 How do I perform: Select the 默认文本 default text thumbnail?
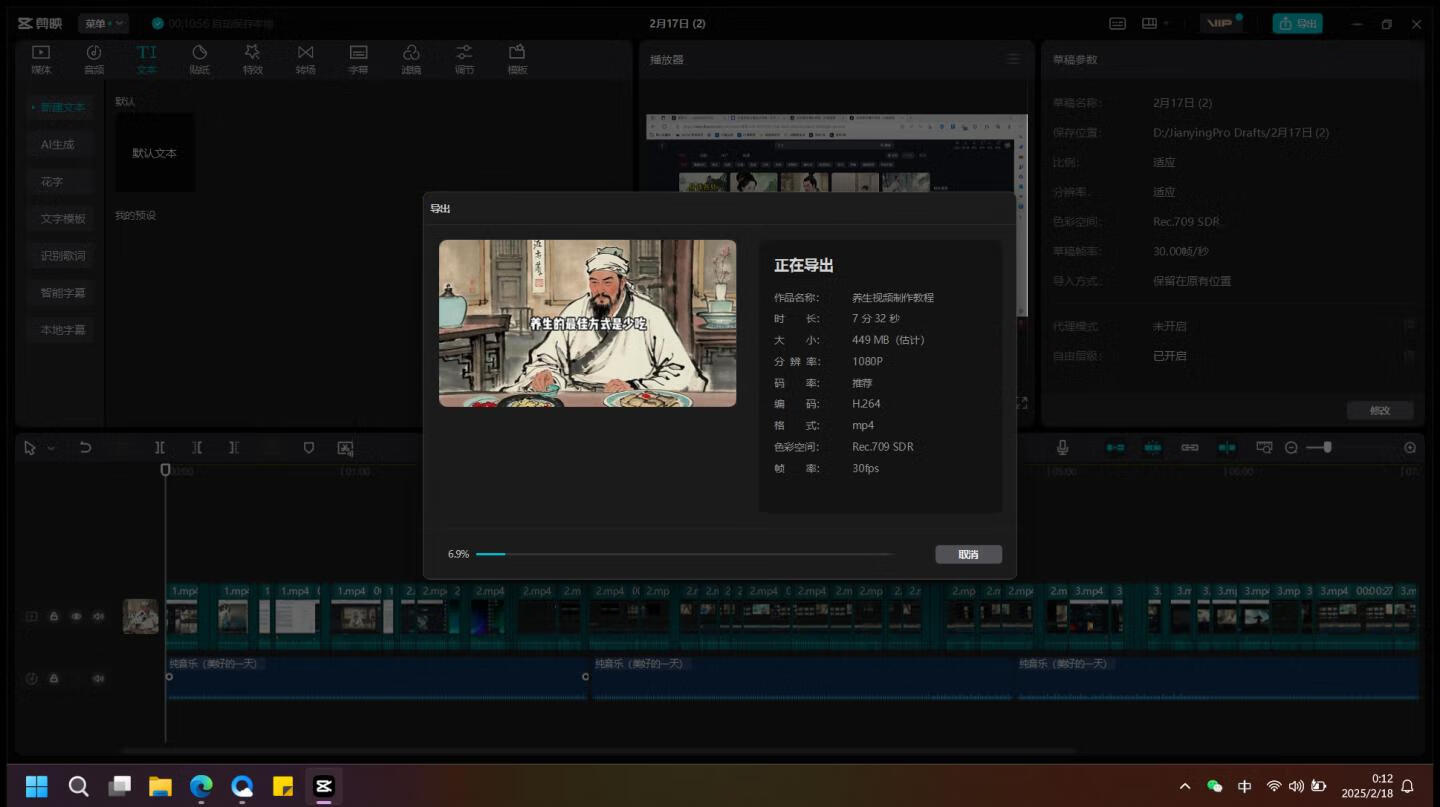[154, 153]
